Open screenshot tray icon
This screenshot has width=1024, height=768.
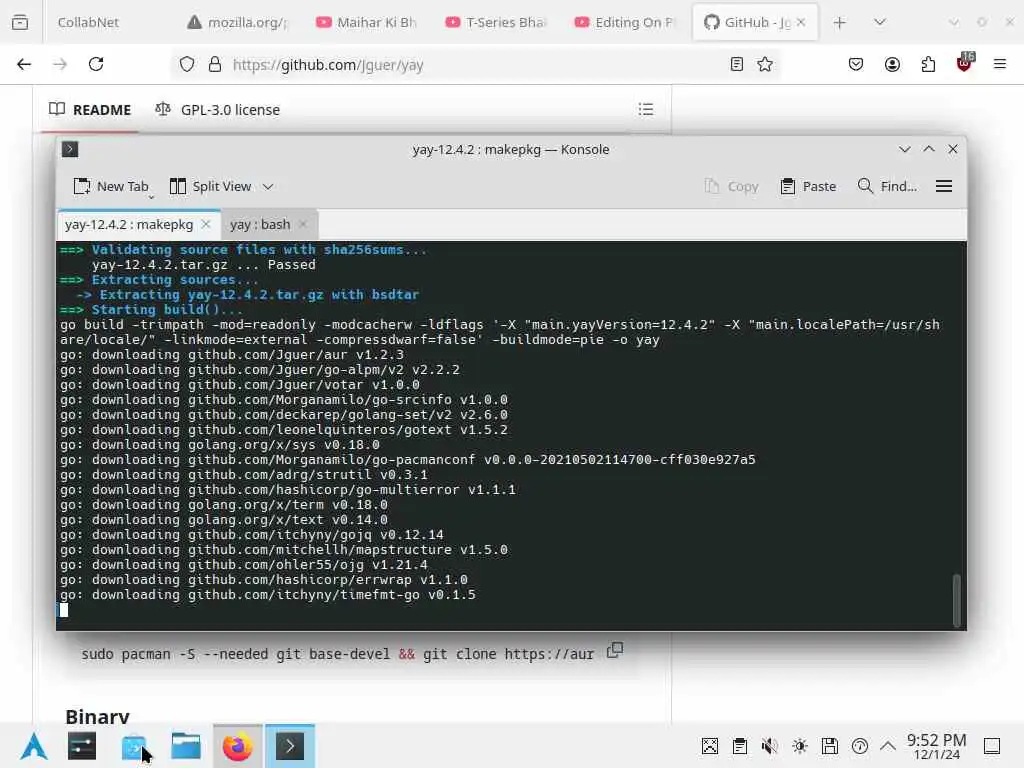tap(710, 746)
